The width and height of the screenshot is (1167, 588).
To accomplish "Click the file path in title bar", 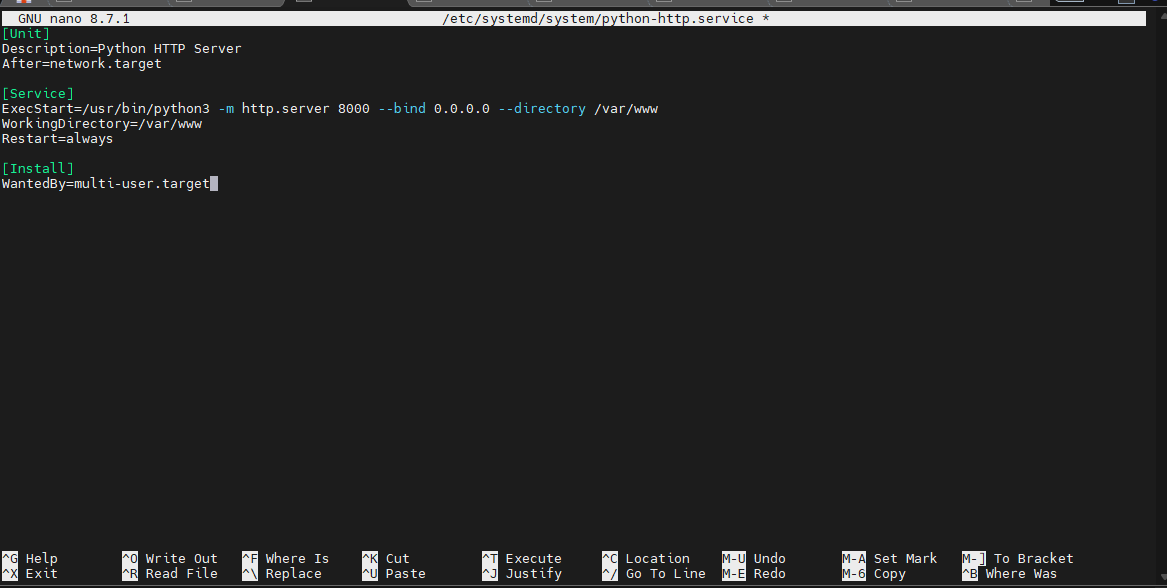I will click(598, 19).
